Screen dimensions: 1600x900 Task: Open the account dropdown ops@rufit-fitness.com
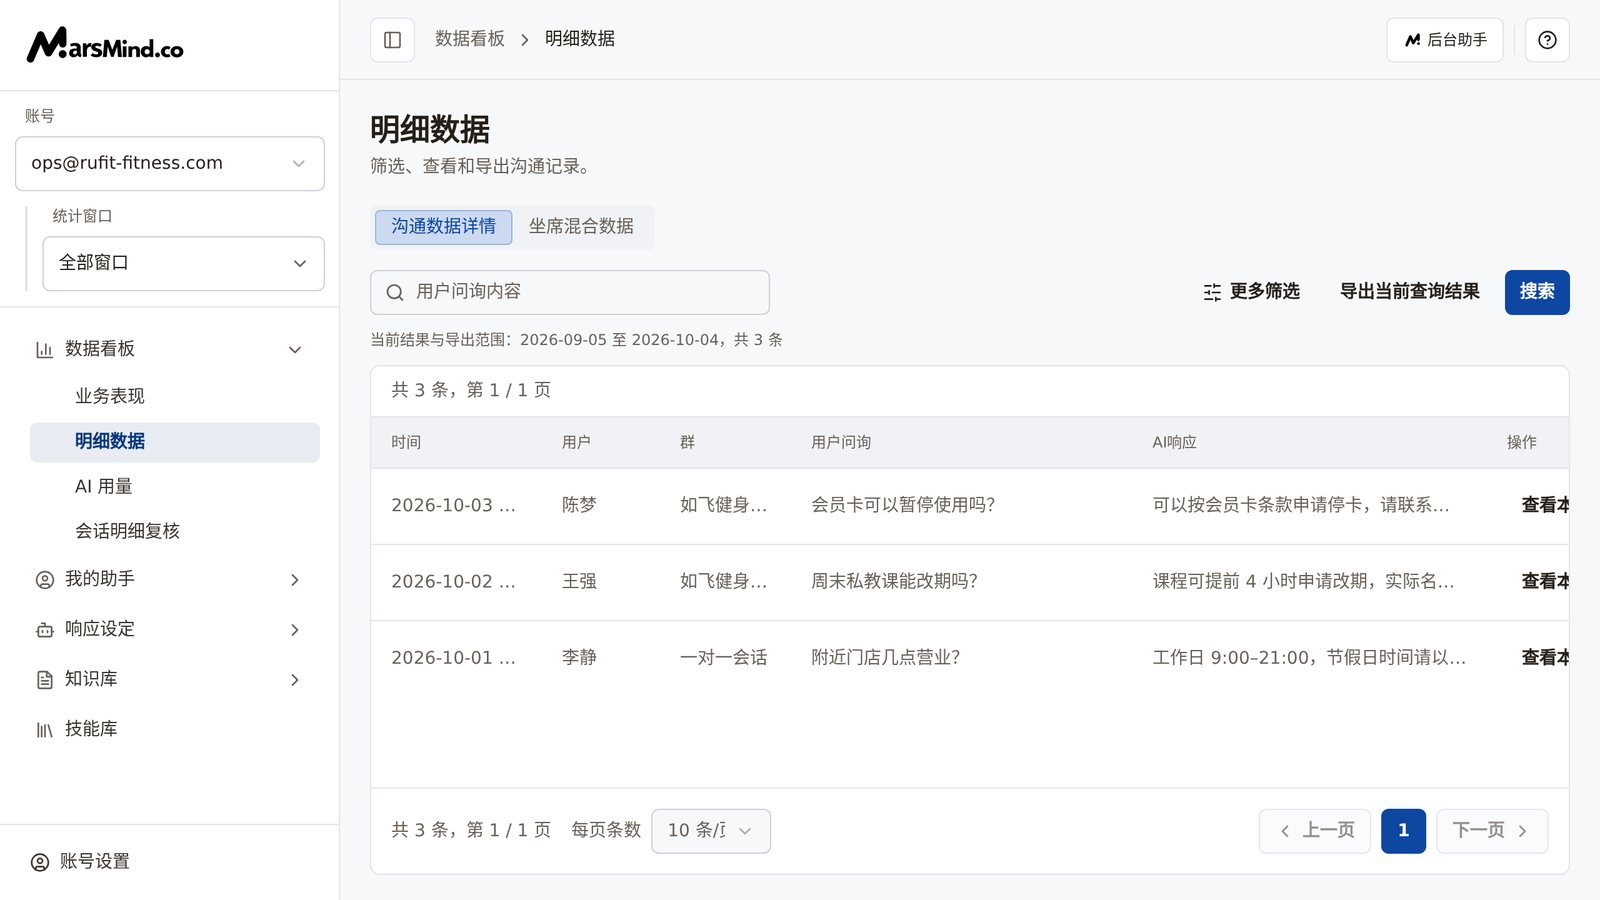point(170,164)
